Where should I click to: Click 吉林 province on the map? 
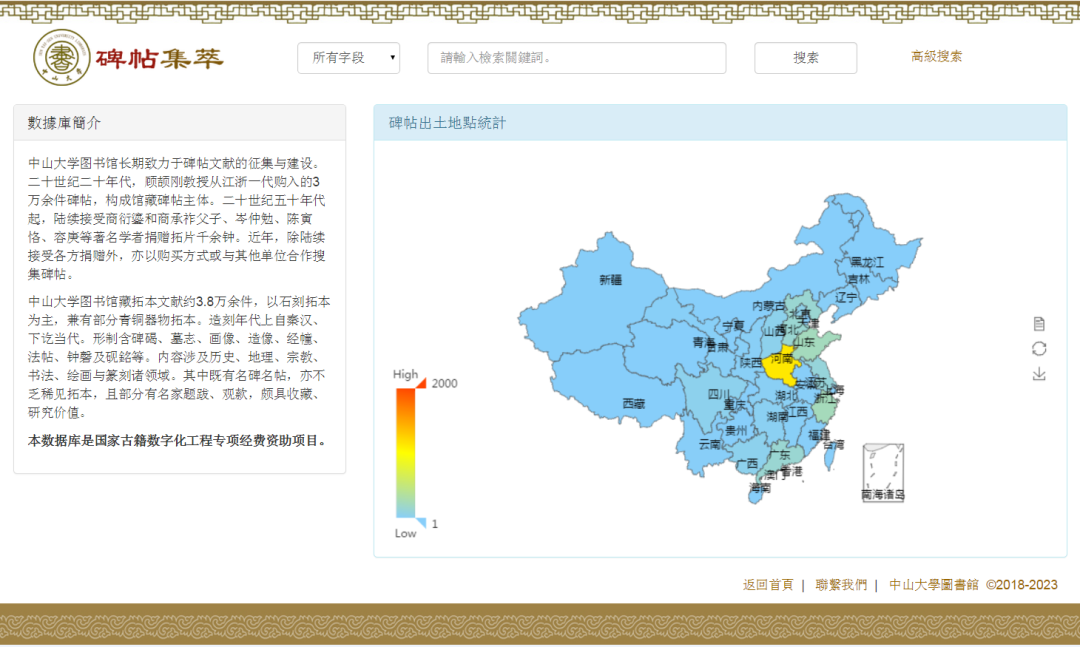(858, 279)
